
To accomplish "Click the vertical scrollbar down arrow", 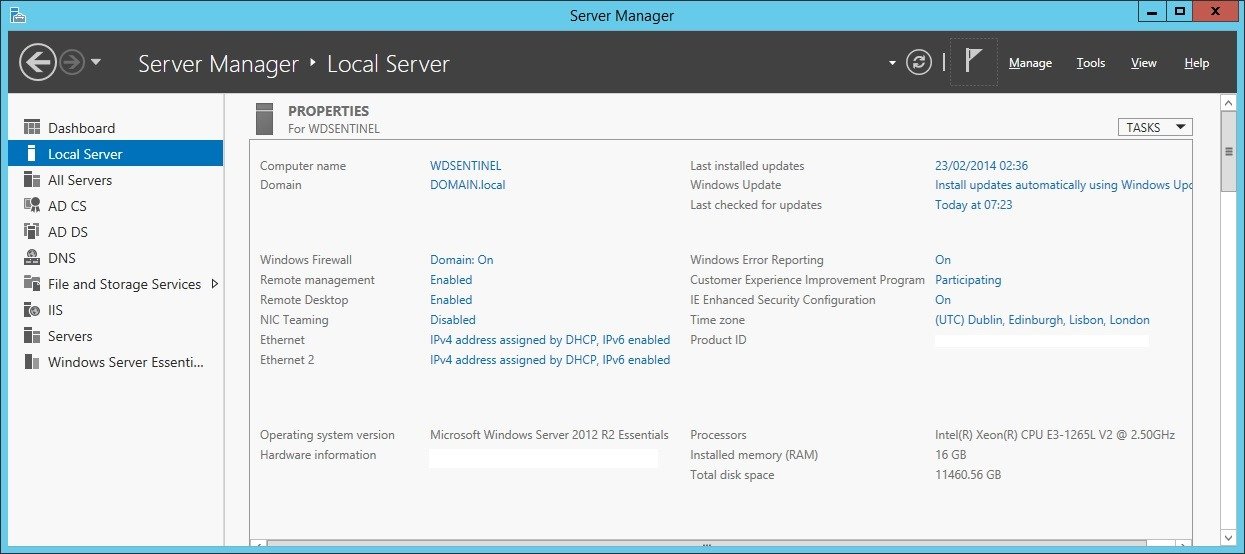I will click(x=1229, y=538).
